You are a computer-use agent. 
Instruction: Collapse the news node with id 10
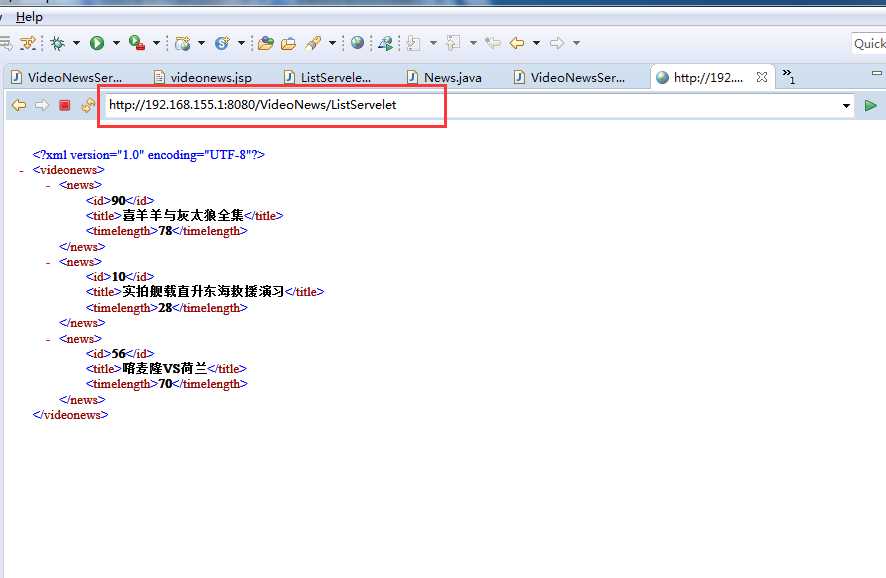(x=48, y=263)
